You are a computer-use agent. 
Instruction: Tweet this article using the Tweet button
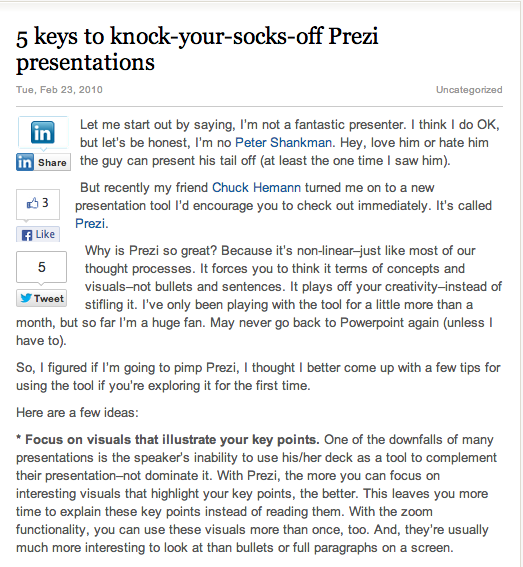tap(41, 298)
